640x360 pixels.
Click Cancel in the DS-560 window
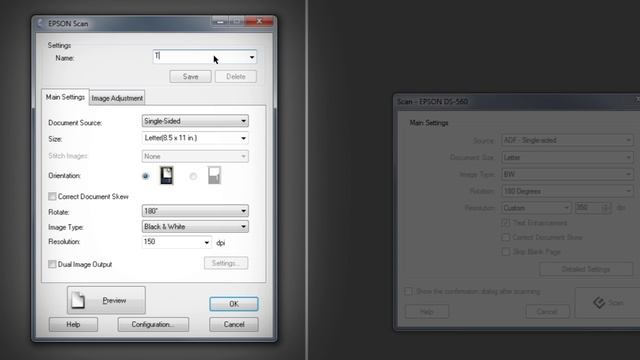[547, 312]
